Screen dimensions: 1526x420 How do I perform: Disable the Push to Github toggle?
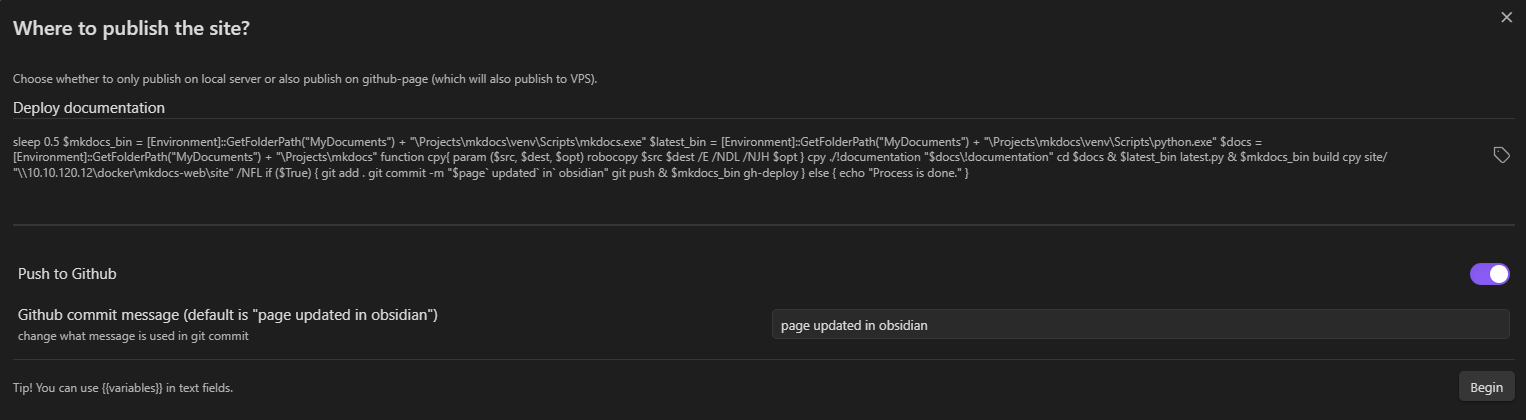click(1489, 274)
